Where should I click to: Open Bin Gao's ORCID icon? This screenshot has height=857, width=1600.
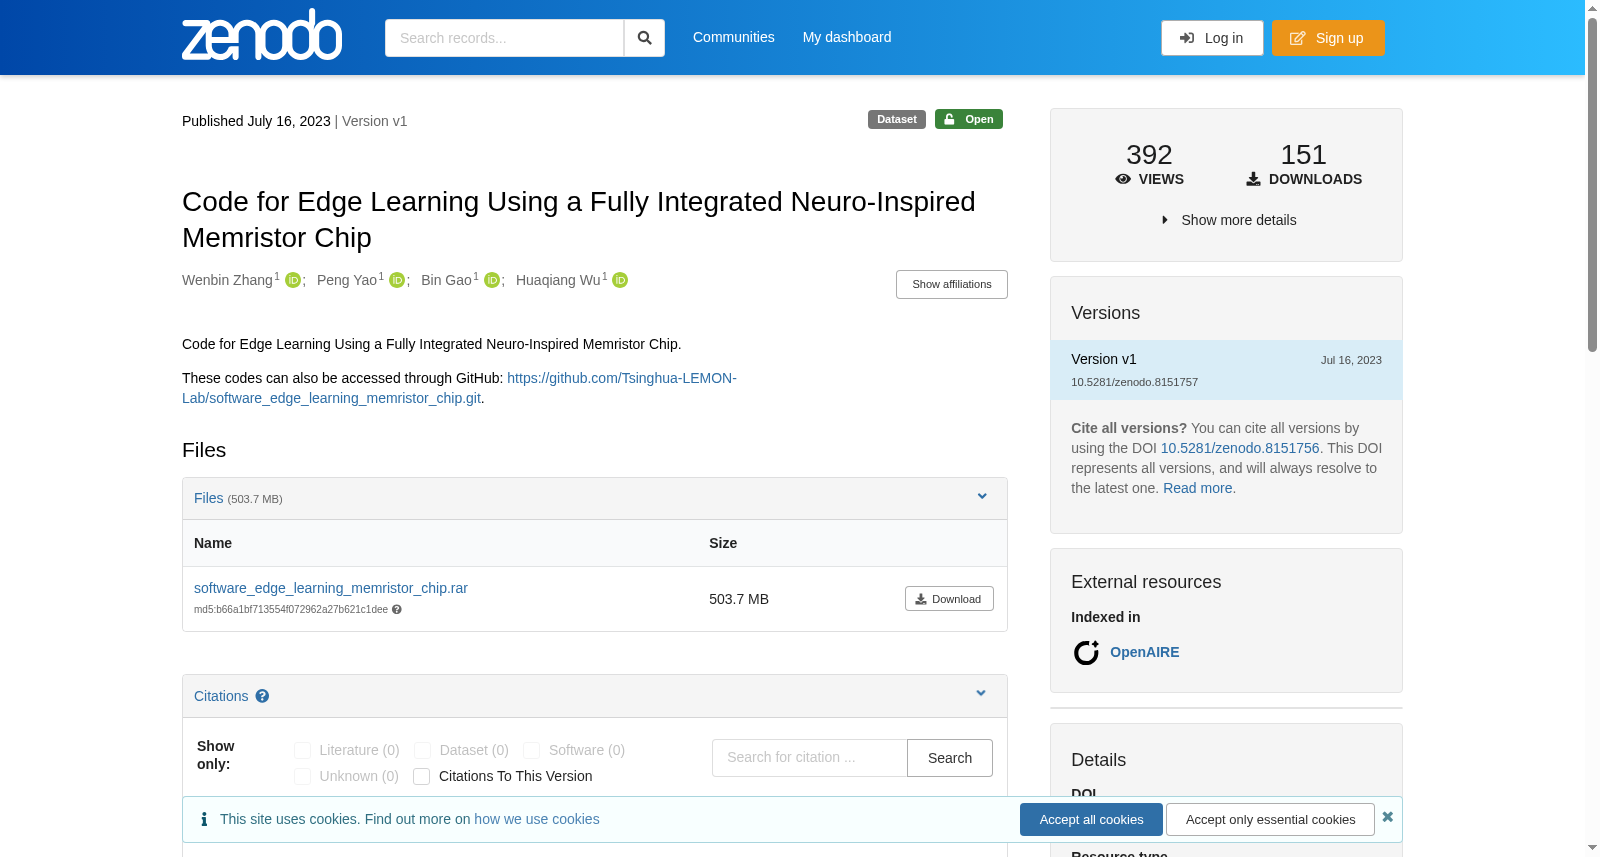coord(492,280)
